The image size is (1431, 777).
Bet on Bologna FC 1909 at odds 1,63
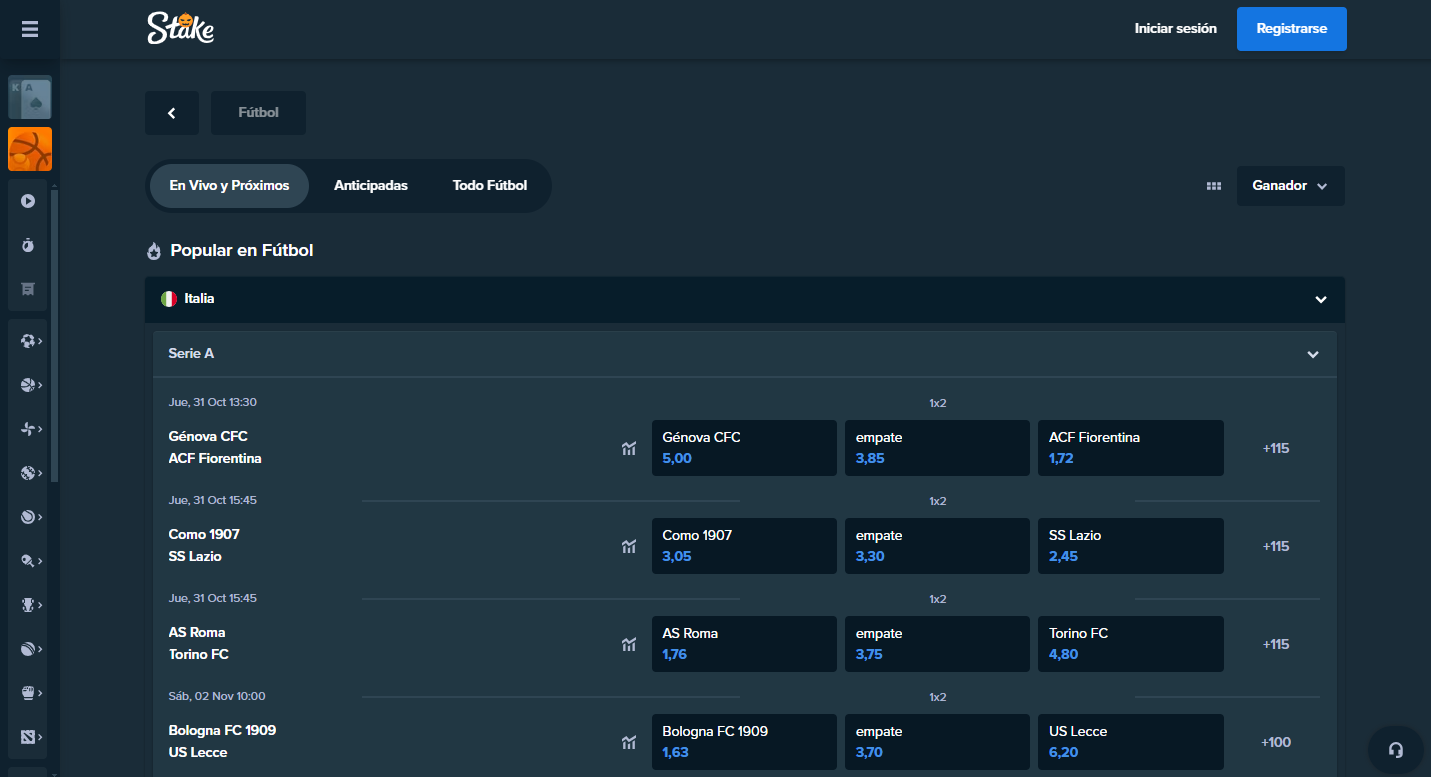(x=744, y=742)
